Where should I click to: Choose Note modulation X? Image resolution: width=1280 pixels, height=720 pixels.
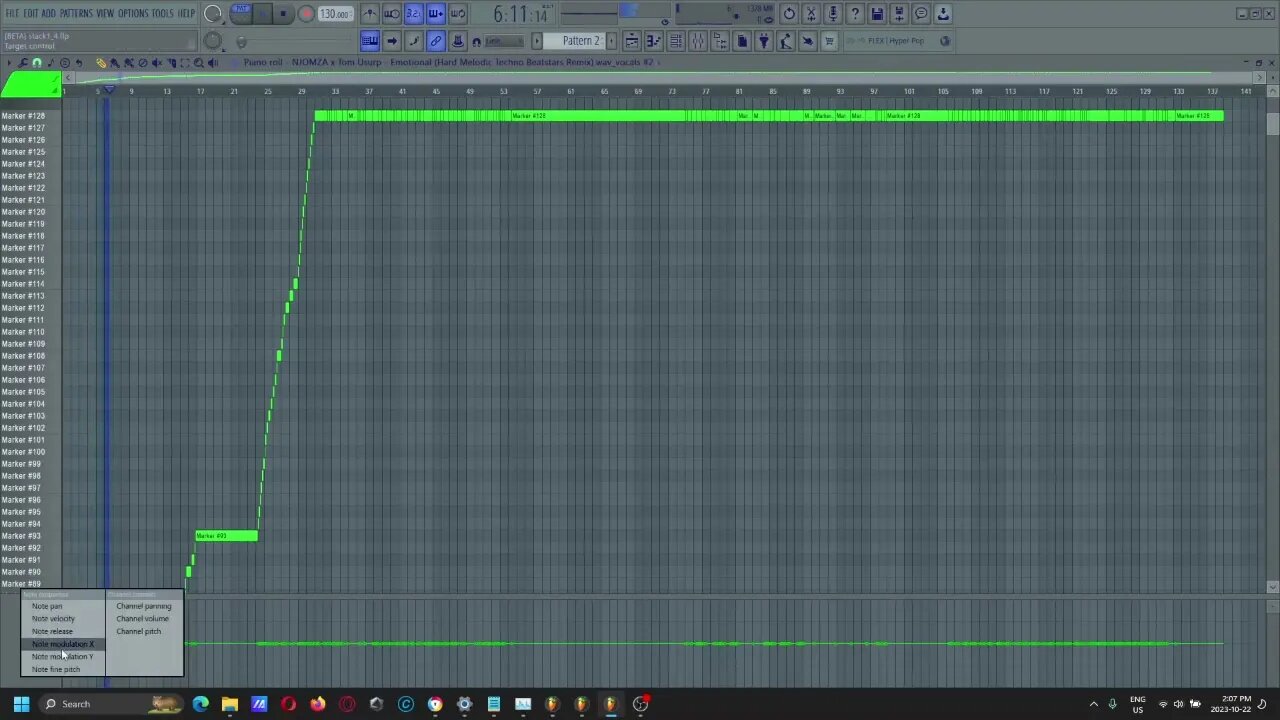[62, 644]
